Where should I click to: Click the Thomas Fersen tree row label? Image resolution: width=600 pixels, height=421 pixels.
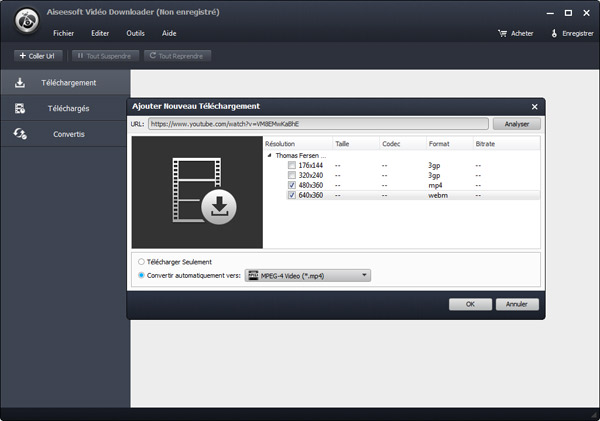click(300, 155)
